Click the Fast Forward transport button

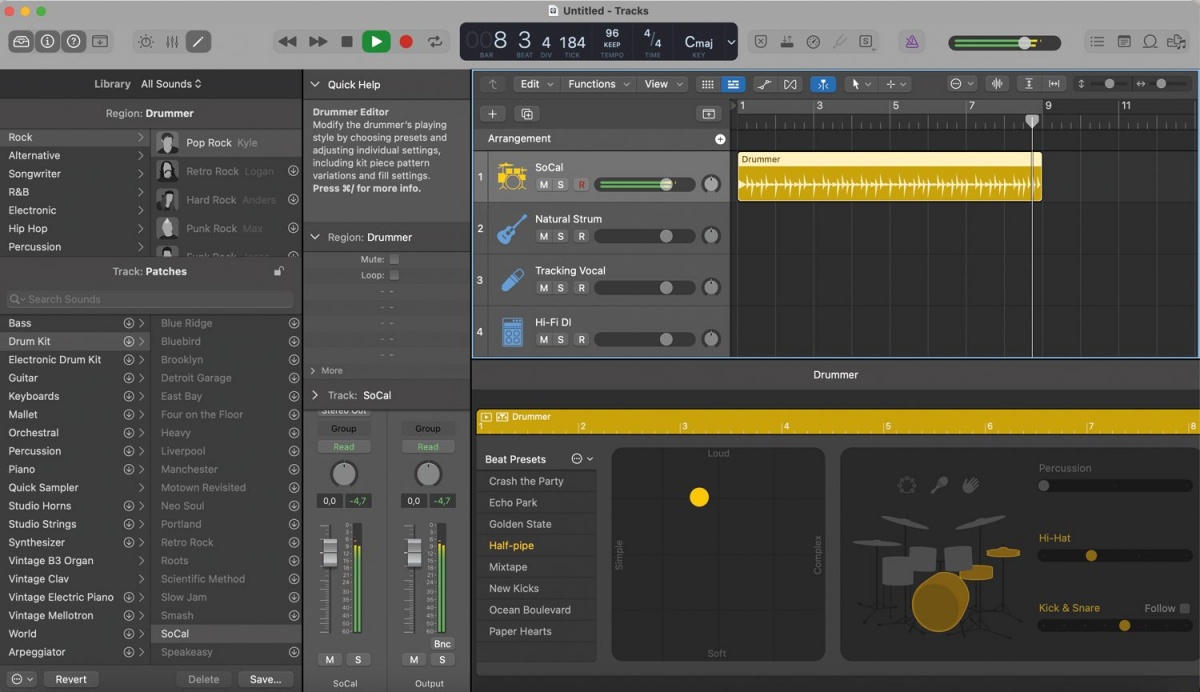coord(318,42)
